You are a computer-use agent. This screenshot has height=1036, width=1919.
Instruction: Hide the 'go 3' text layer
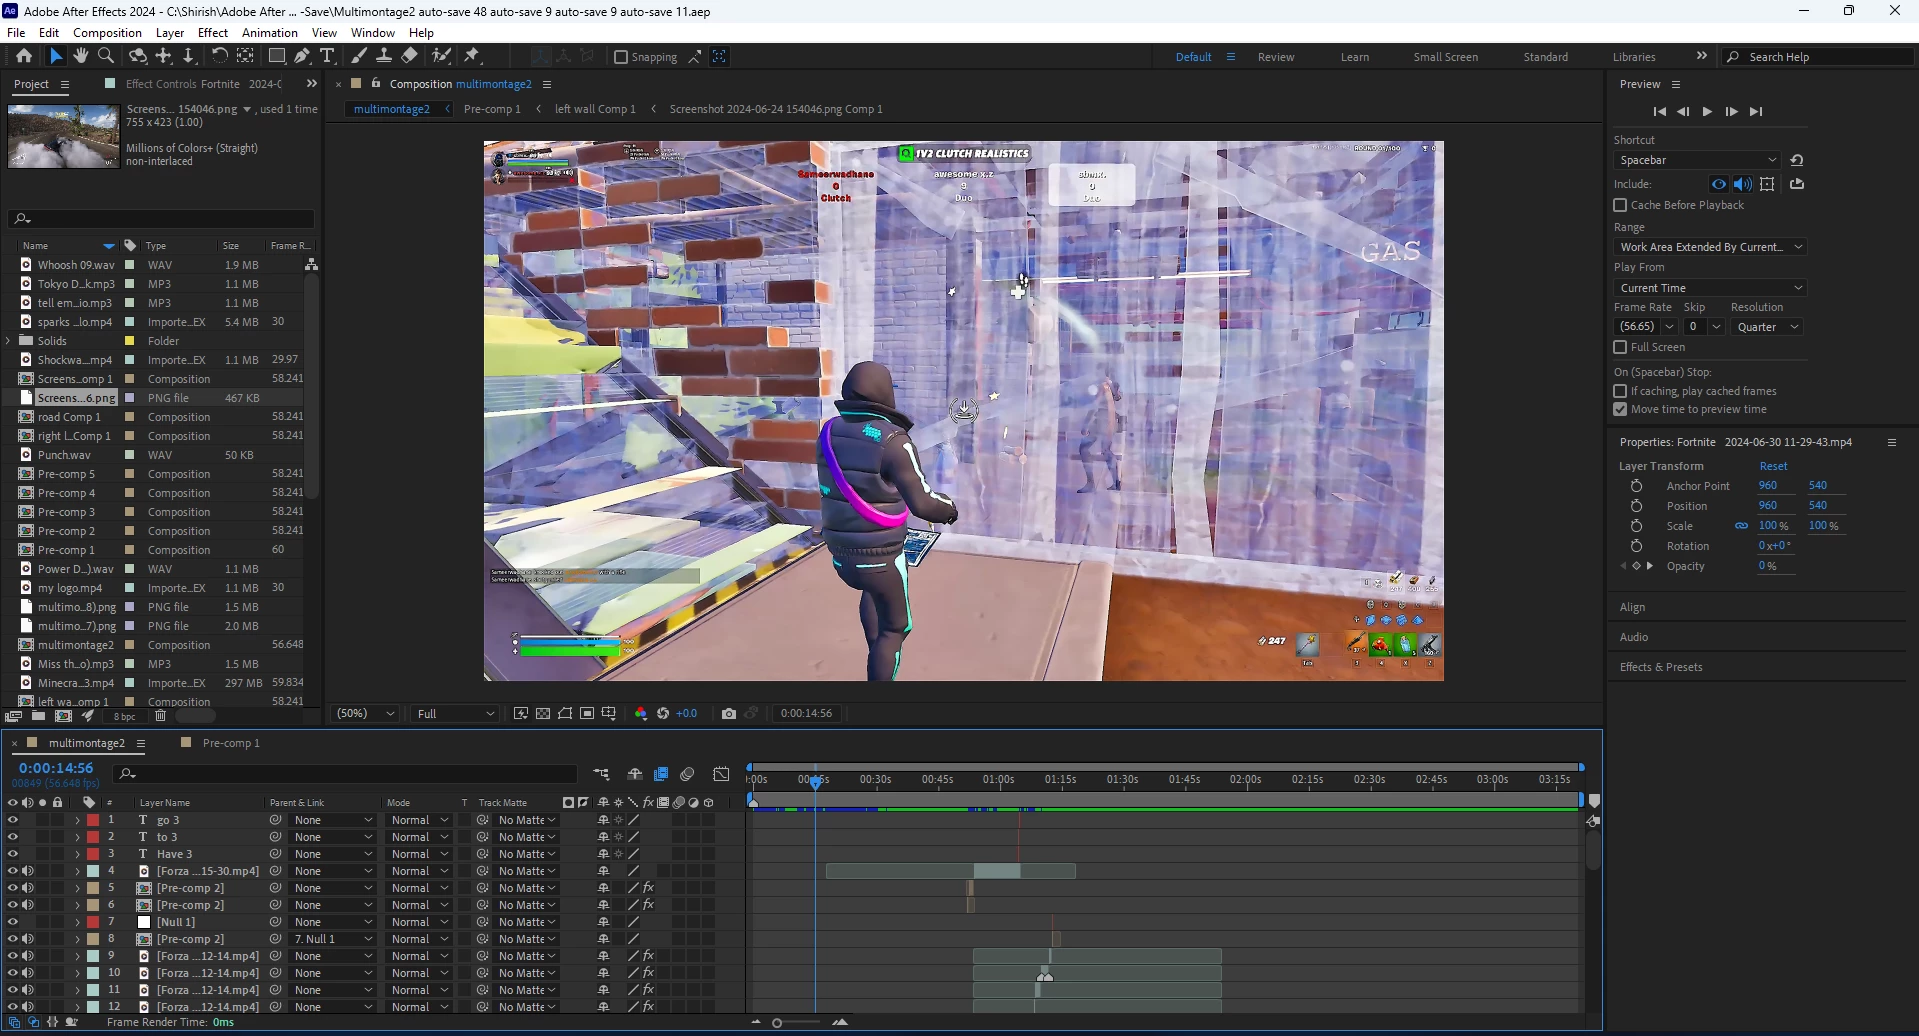13,820
